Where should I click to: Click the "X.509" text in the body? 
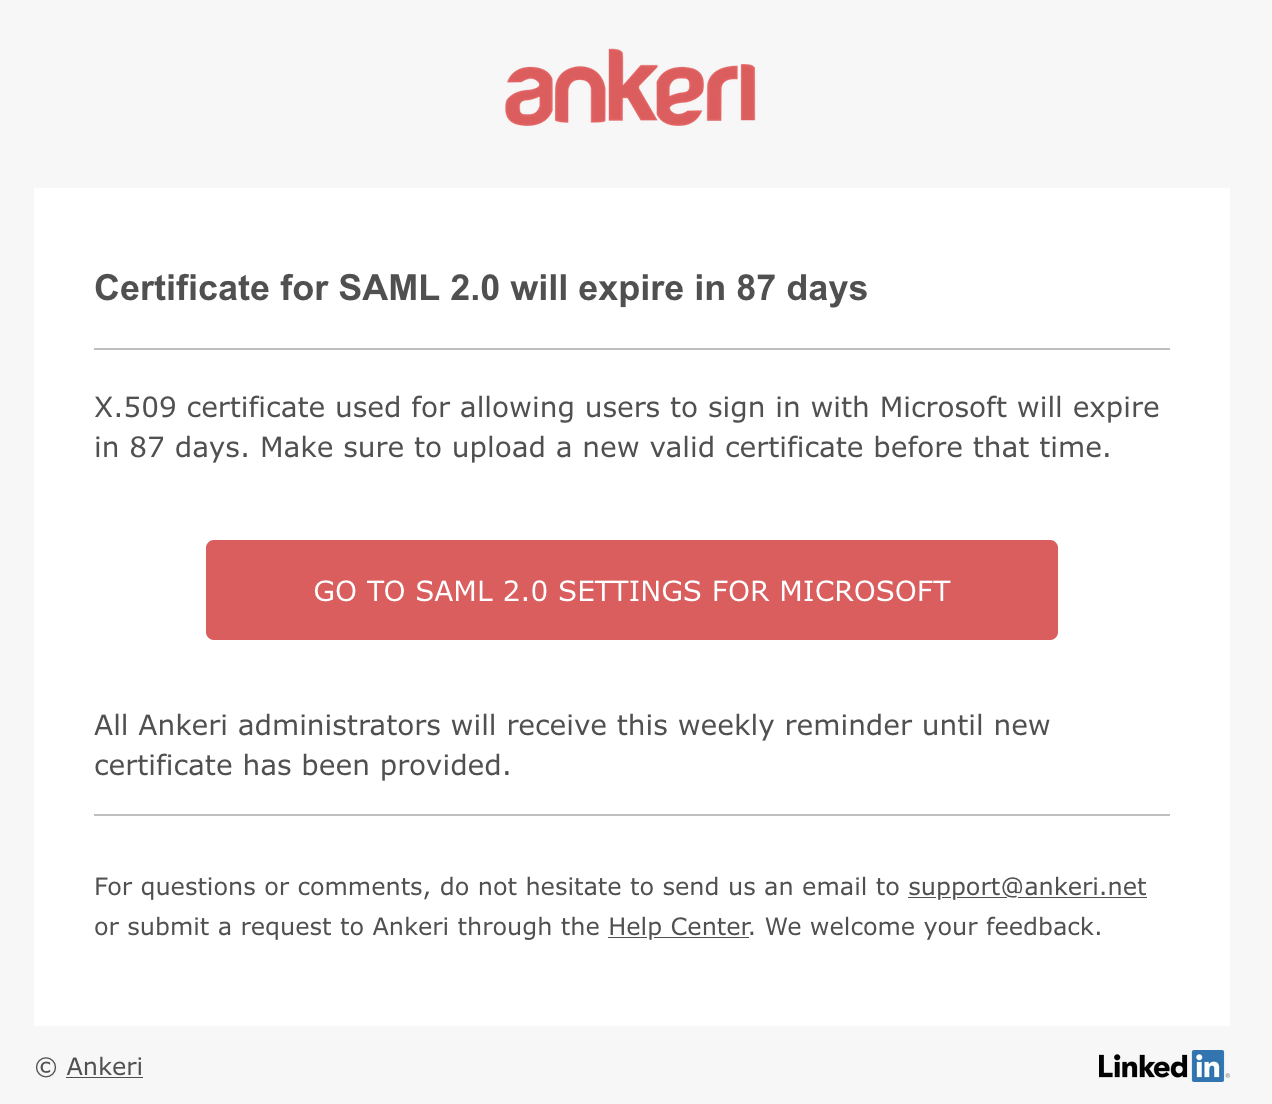pyautogui.click(x=135, y=408)
